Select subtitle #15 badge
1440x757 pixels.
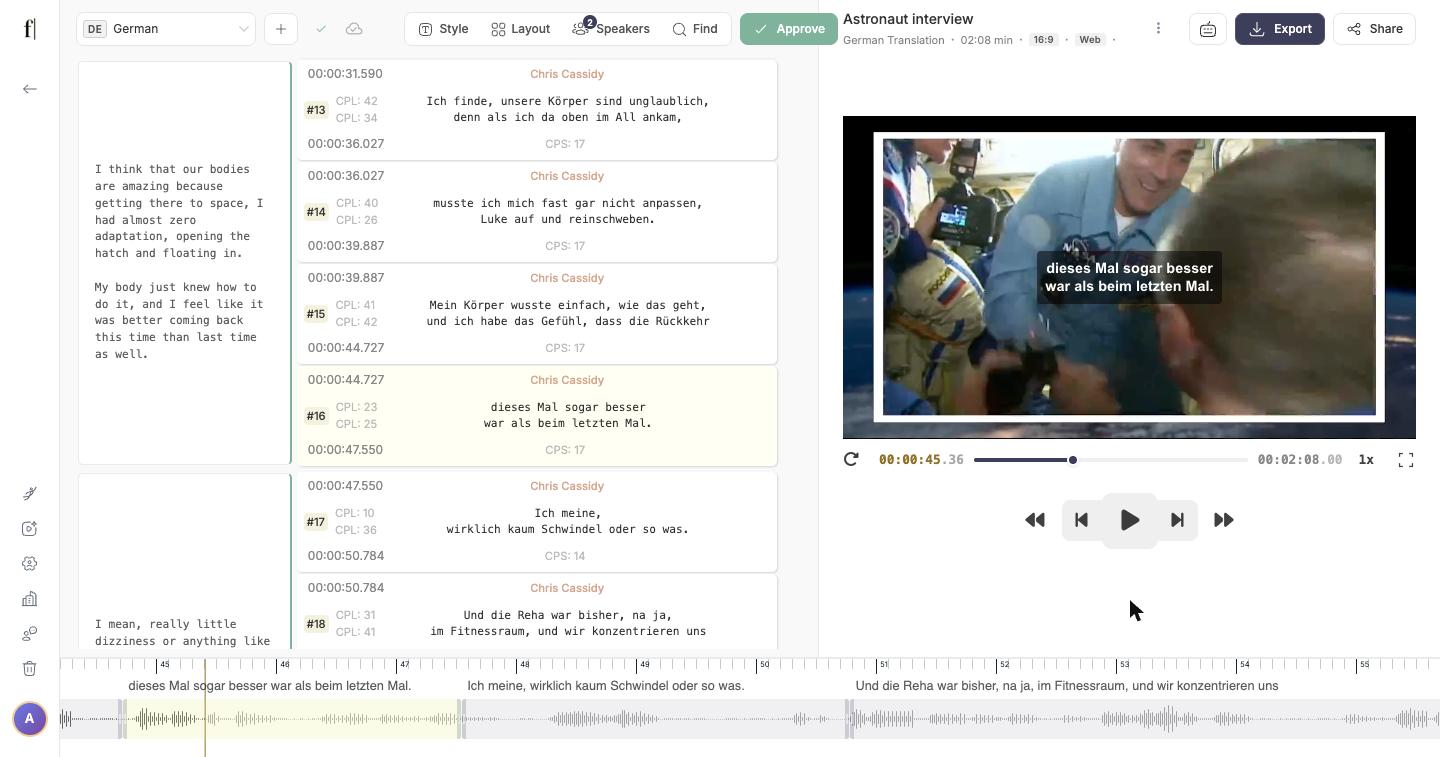coord(316,314)
